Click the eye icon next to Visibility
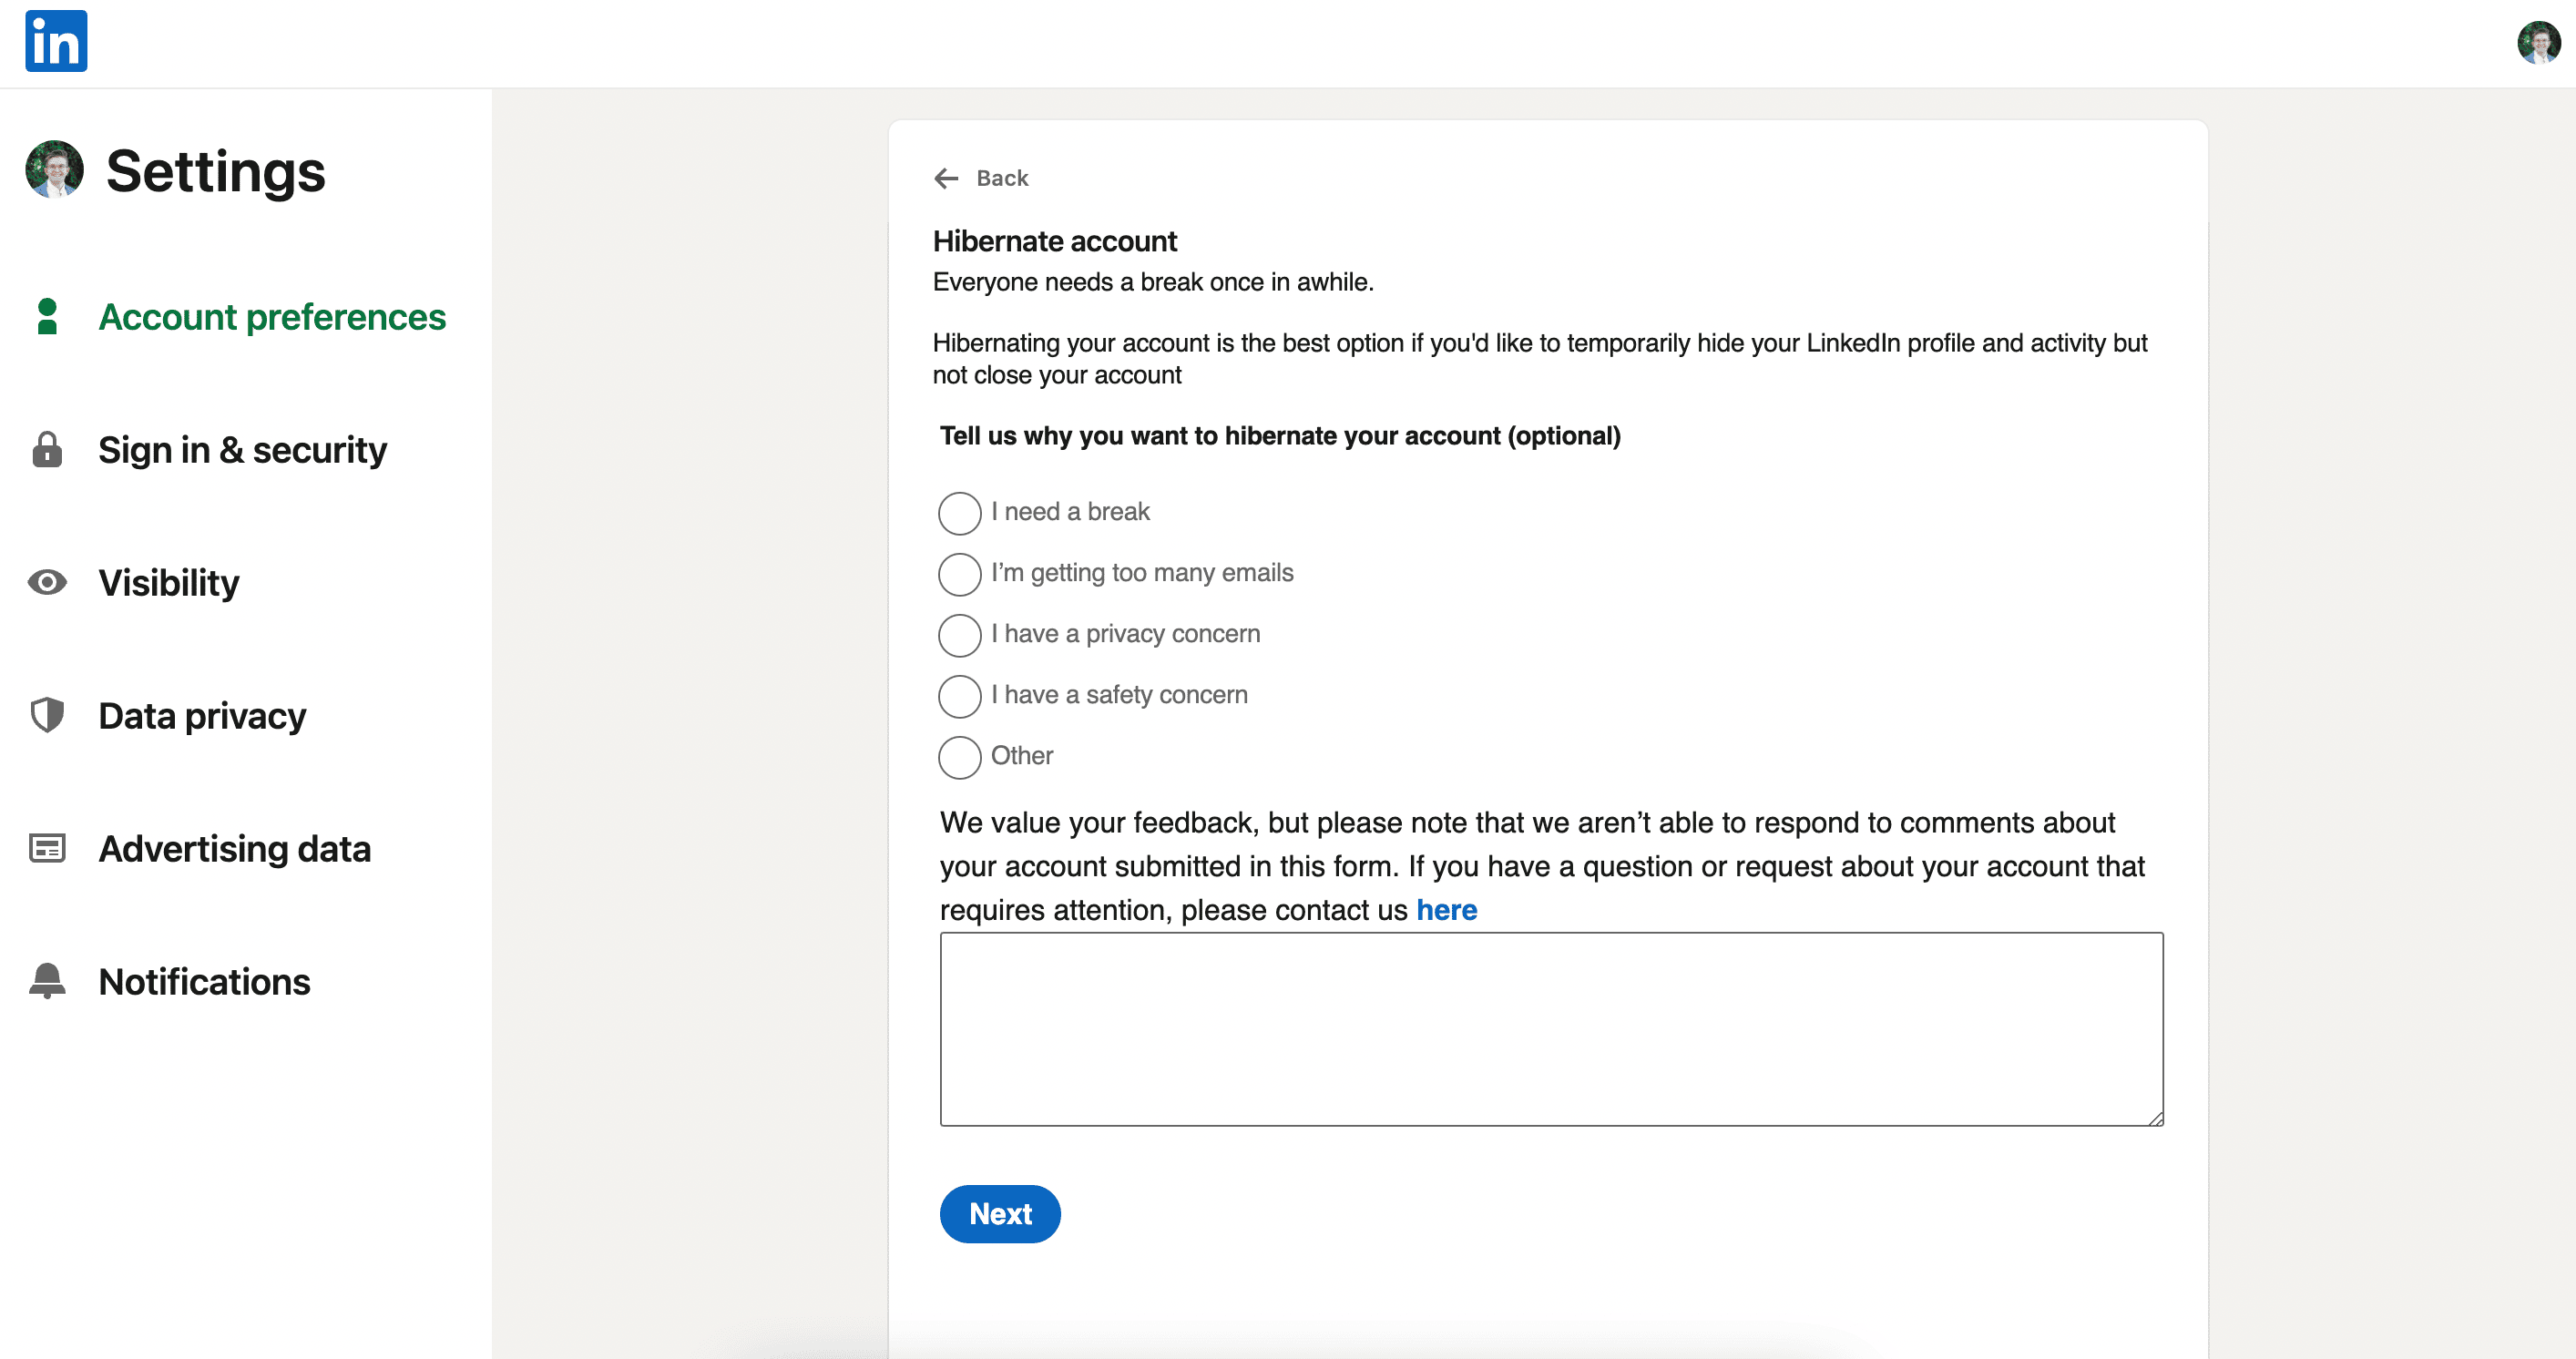This screenshot has height=1359, width=2576. point(47,583)
